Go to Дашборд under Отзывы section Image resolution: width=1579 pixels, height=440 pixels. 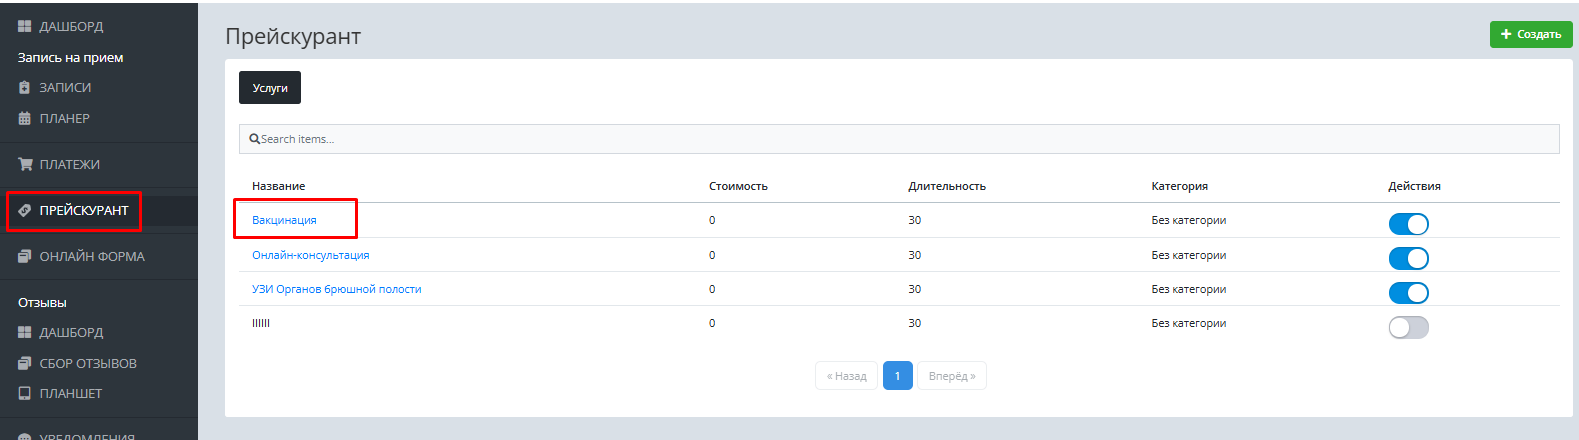pyautogui.click(x=71, y=333)
